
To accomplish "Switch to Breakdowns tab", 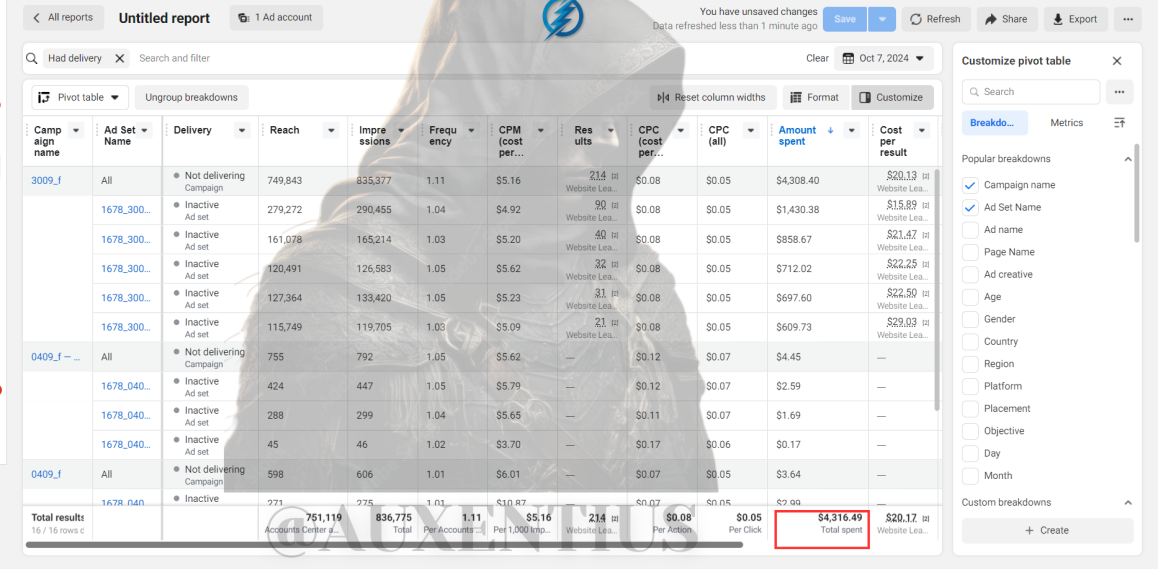I will tap(995, 123).
